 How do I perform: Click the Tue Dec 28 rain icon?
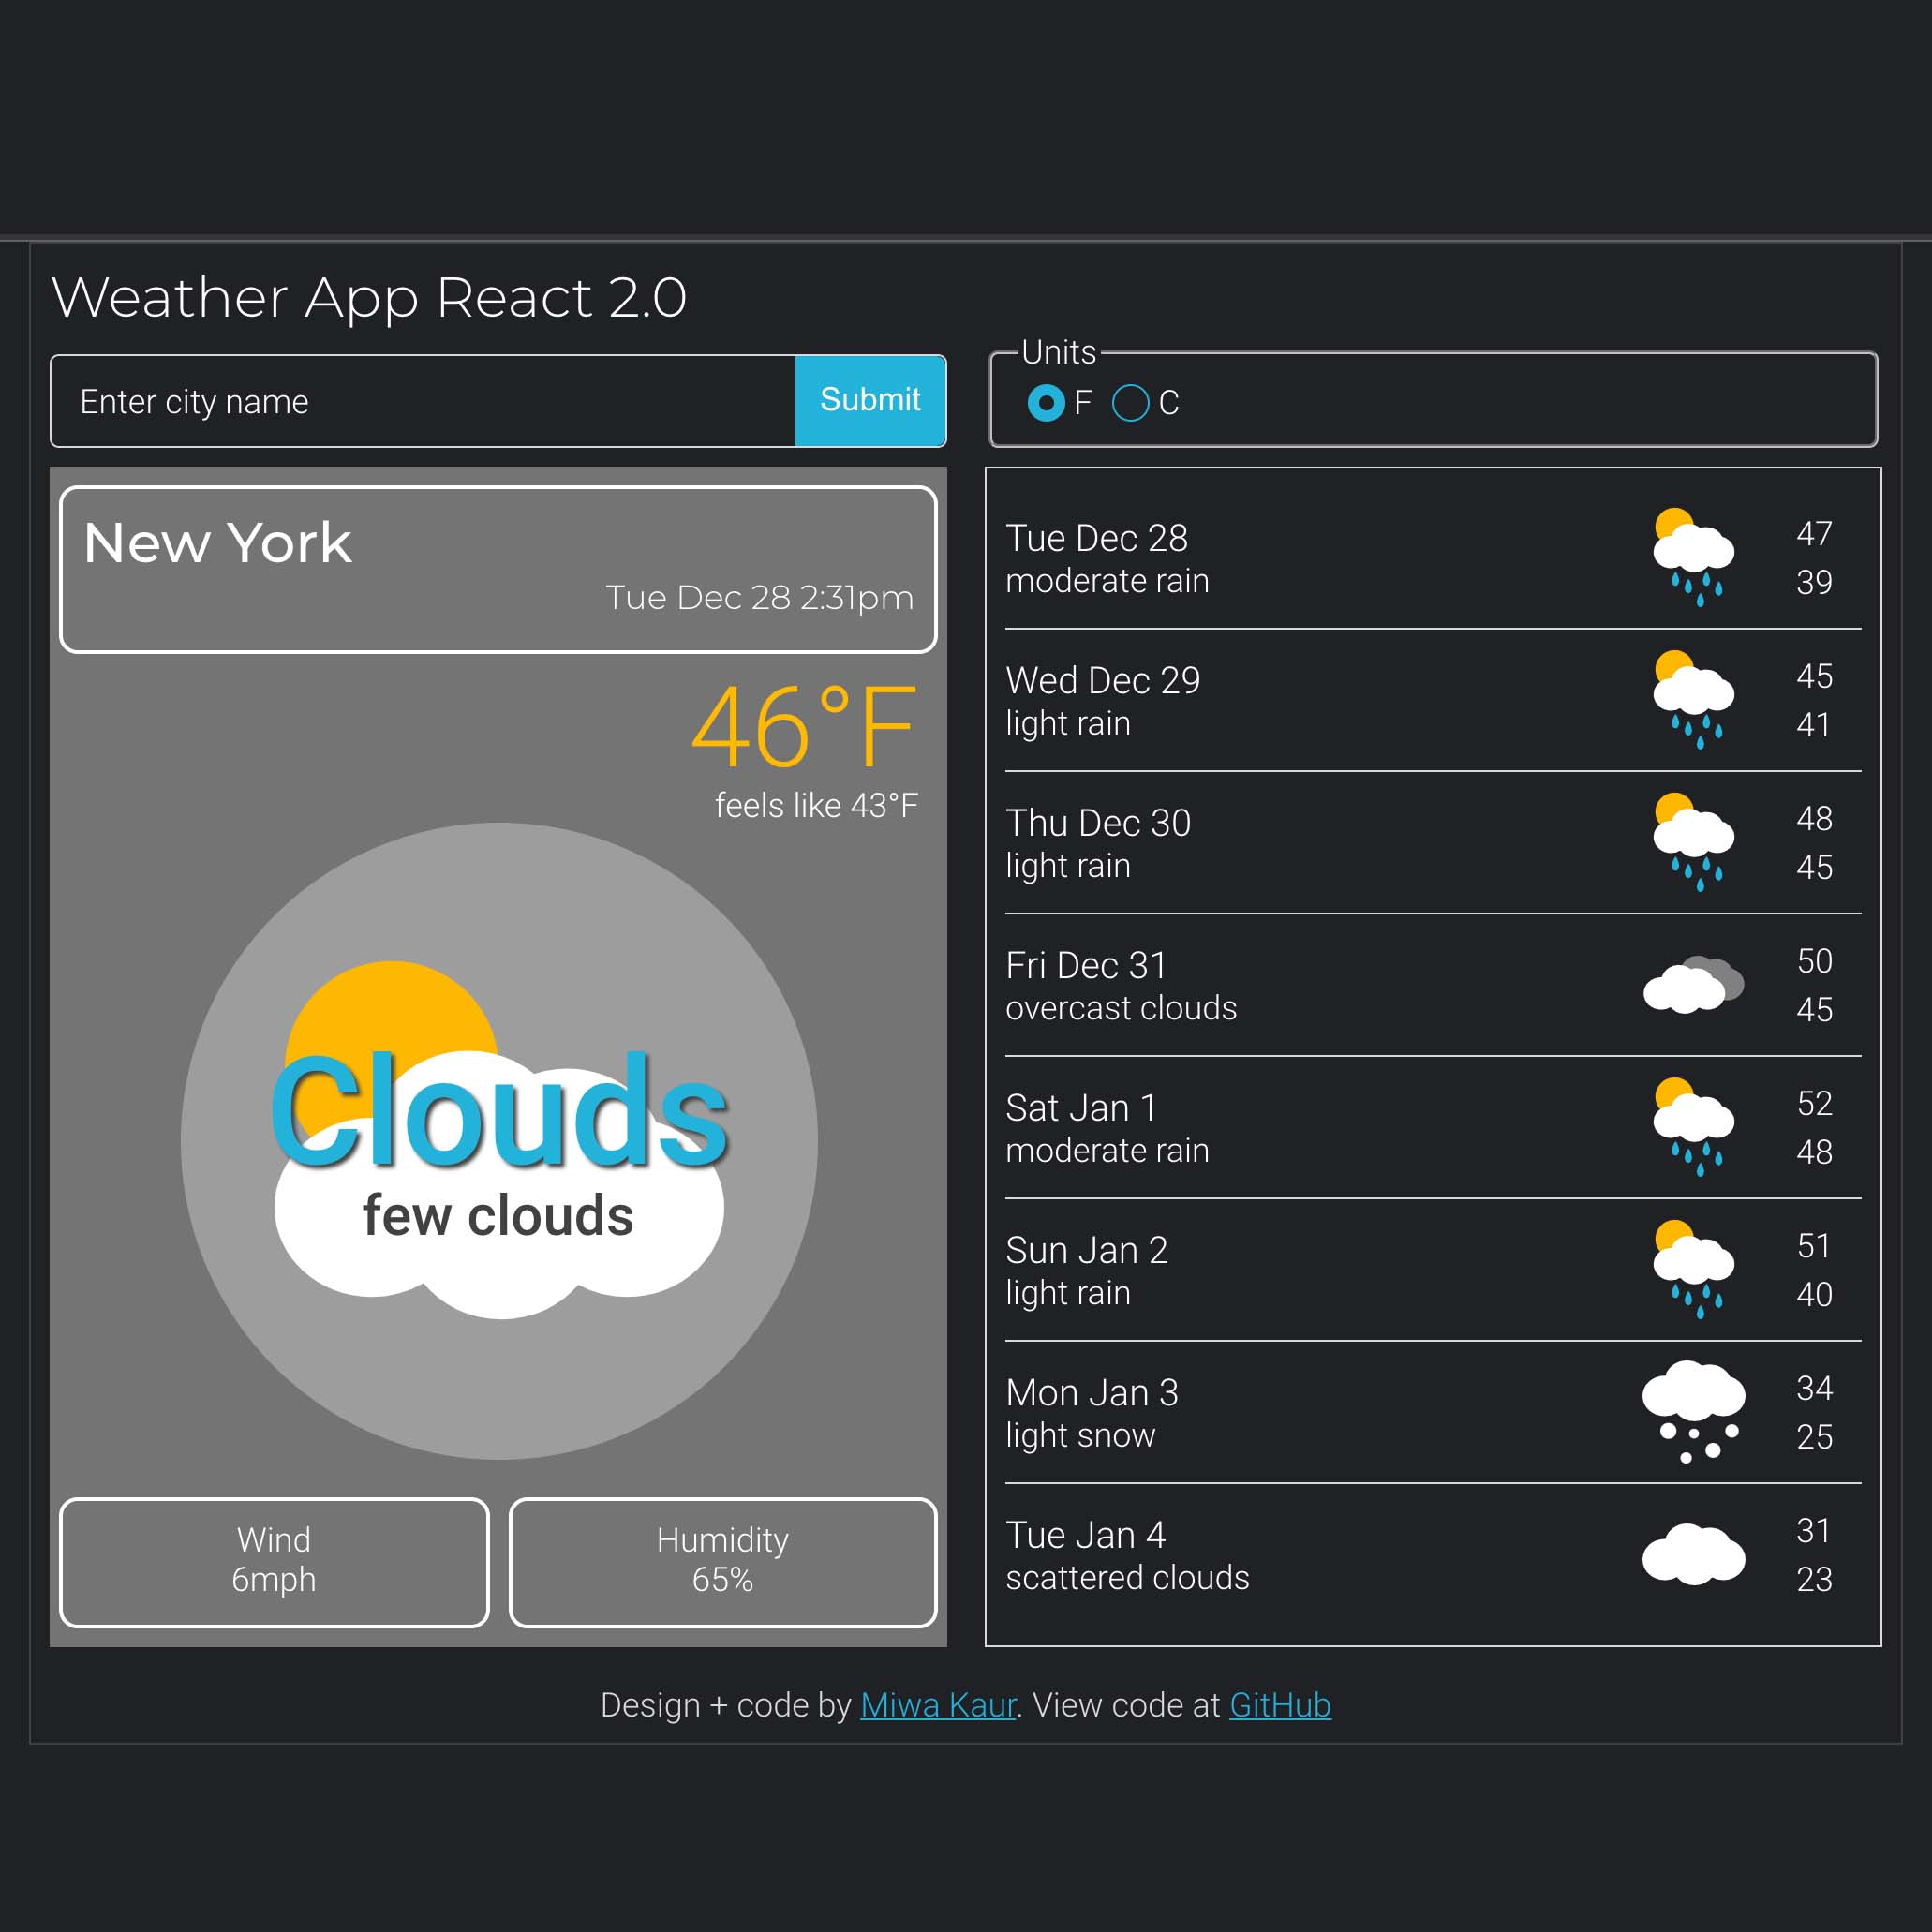click(x=1693, y=558)
